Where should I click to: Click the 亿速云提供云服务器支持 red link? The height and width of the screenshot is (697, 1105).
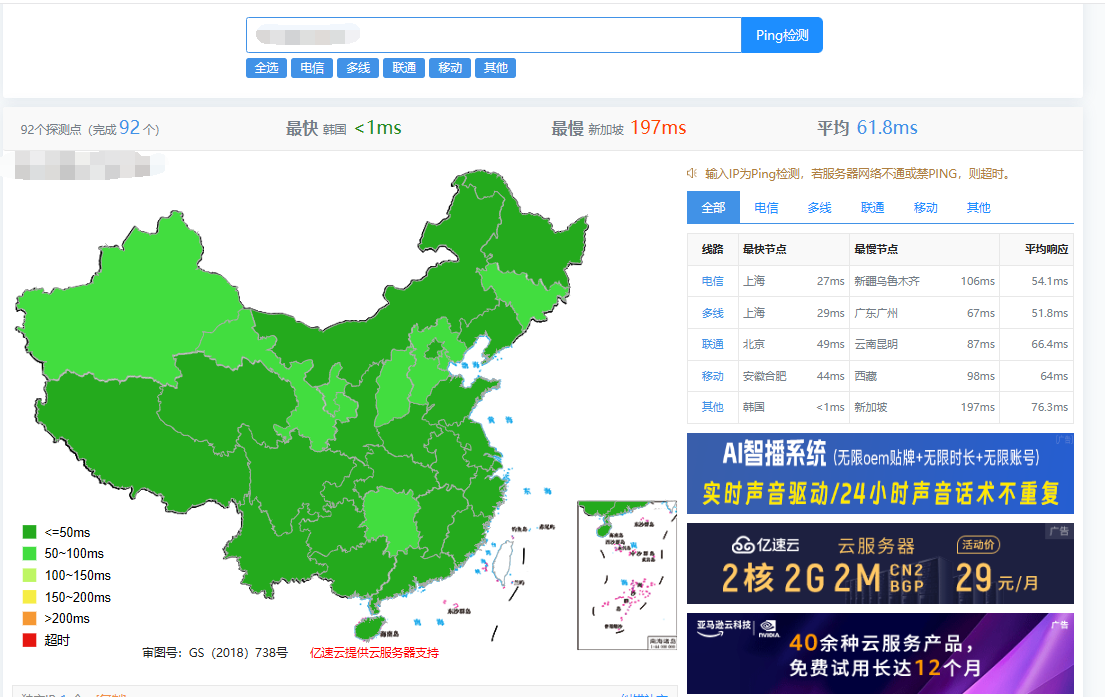click(374, 653)
